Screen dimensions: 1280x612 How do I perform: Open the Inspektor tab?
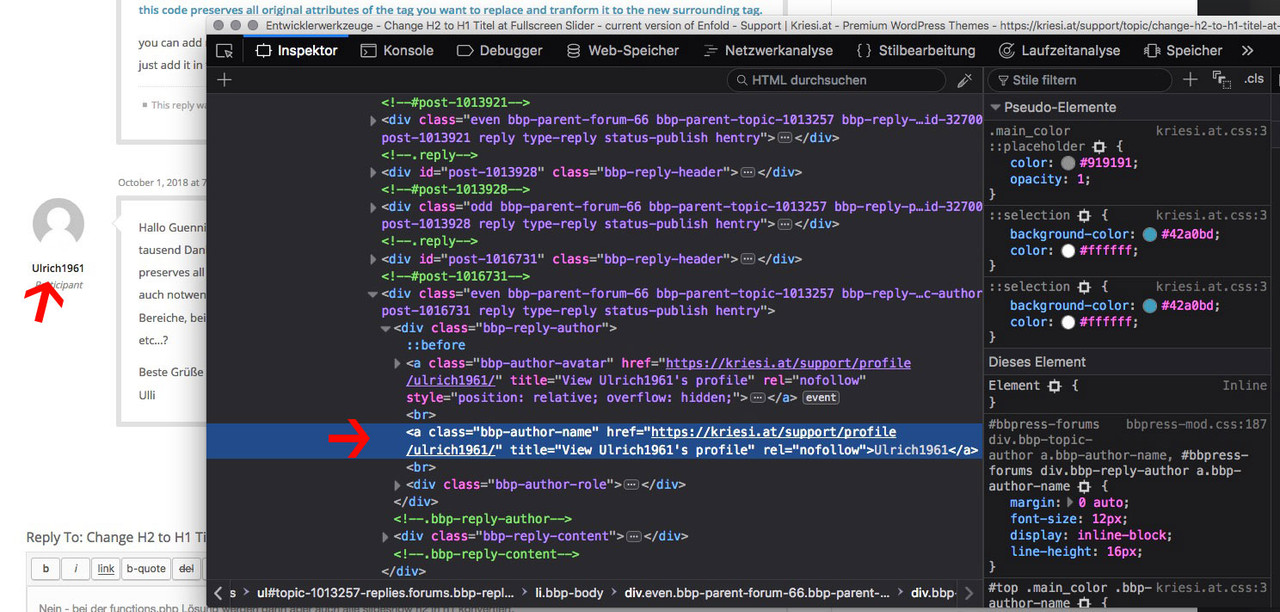[x=296, y=50]
